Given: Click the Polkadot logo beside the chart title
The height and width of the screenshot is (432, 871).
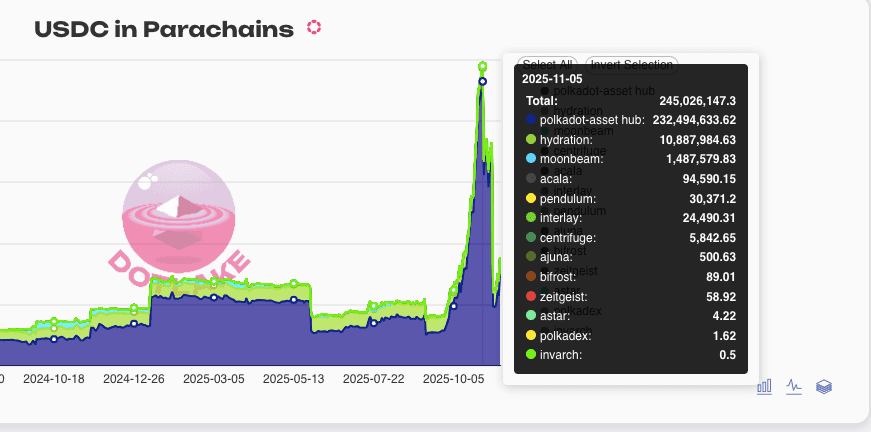Looking at the screenshot, I should [314, 28].
